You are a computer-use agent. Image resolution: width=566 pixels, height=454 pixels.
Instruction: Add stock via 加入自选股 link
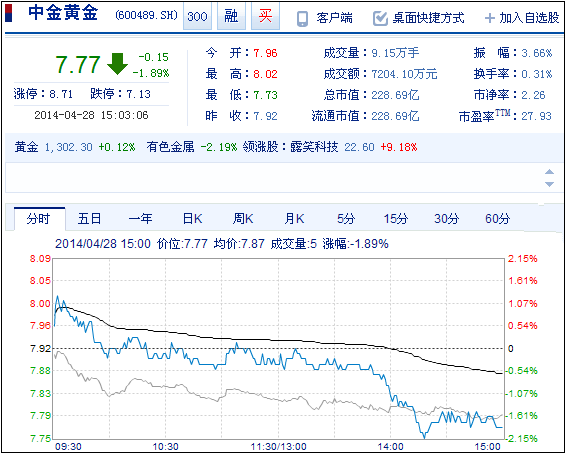529,18
